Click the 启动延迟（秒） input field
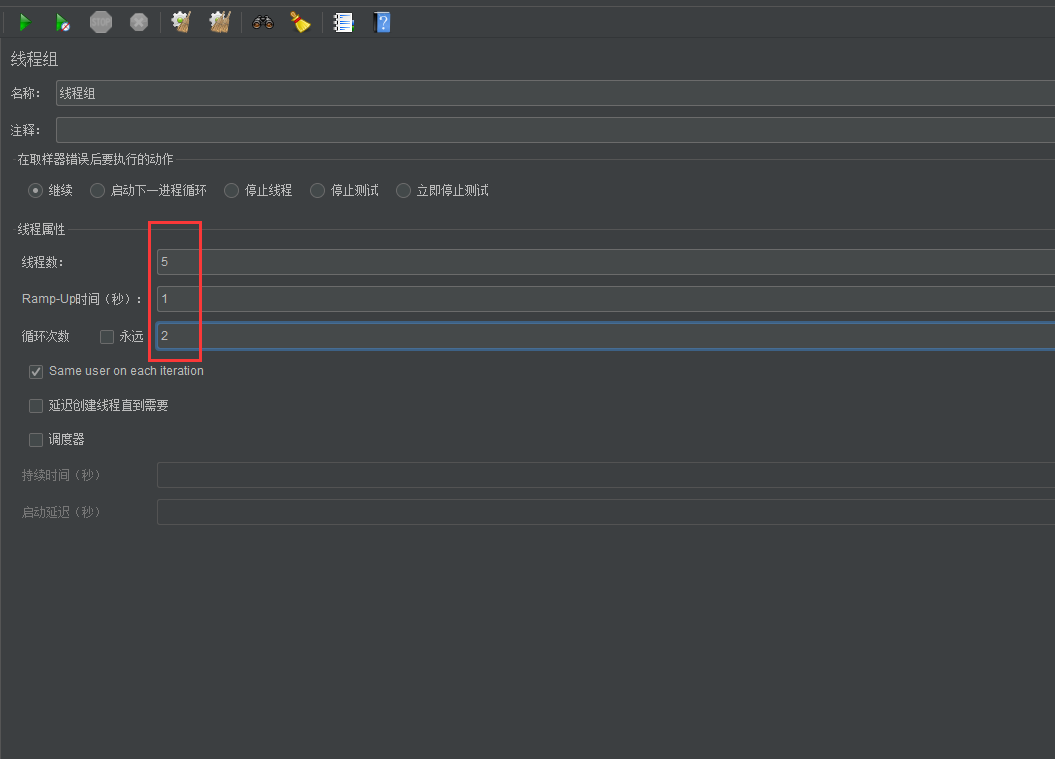This screenshot has height=759, width=1055. click(606, 512)
